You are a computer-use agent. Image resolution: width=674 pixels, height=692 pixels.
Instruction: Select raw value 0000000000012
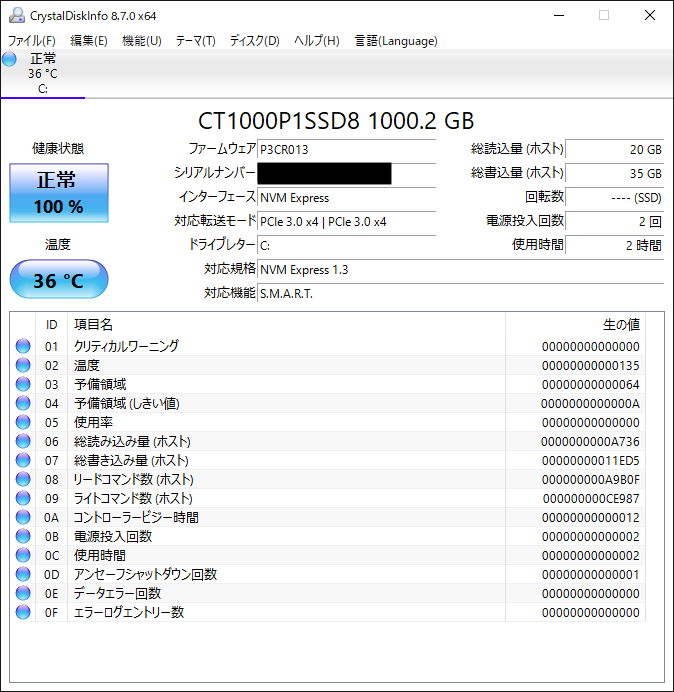click(x=591, y=517)
